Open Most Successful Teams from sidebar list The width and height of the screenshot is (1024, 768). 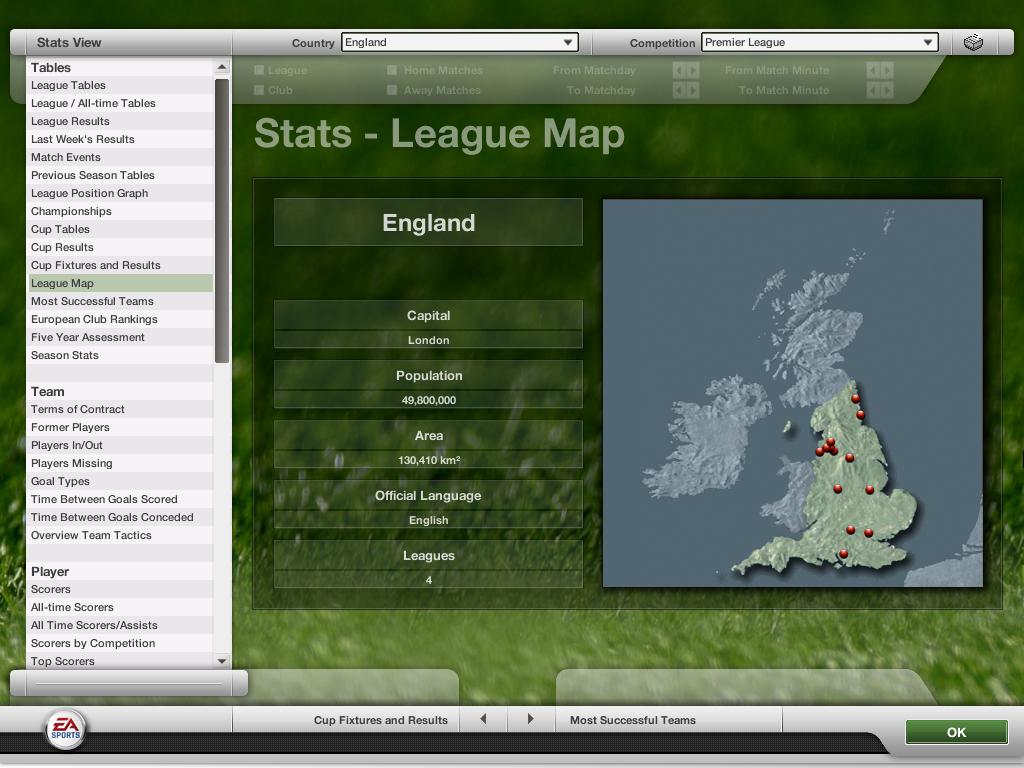pos(92,301)
